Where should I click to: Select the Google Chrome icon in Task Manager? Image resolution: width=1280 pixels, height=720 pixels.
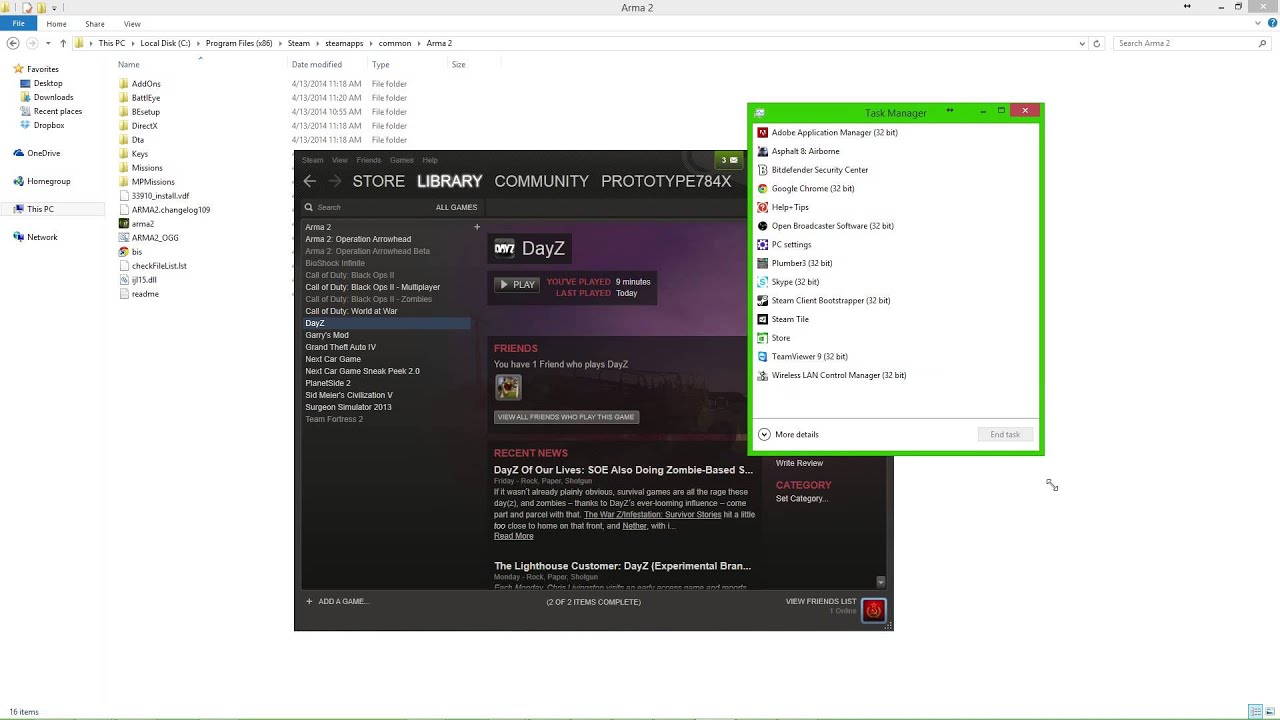762,188
